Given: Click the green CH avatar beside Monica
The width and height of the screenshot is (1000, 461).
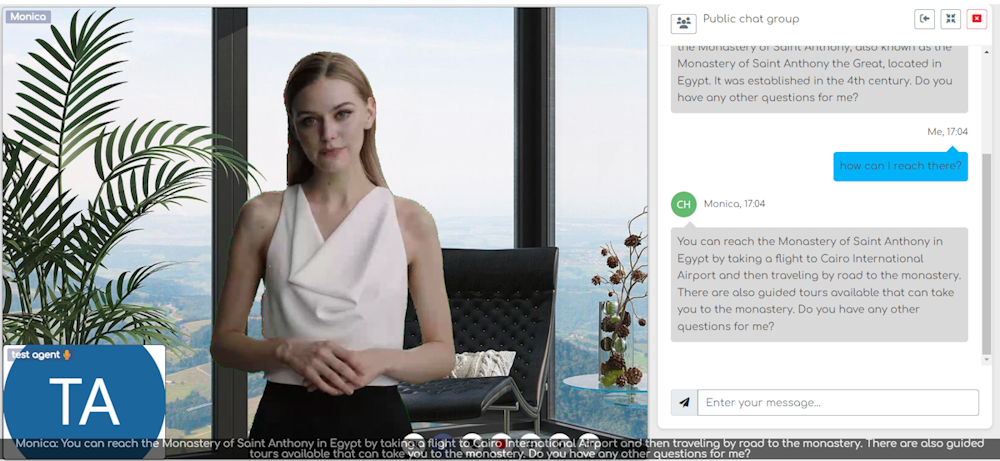Looking at the screenshot, I should coord(684,204).
